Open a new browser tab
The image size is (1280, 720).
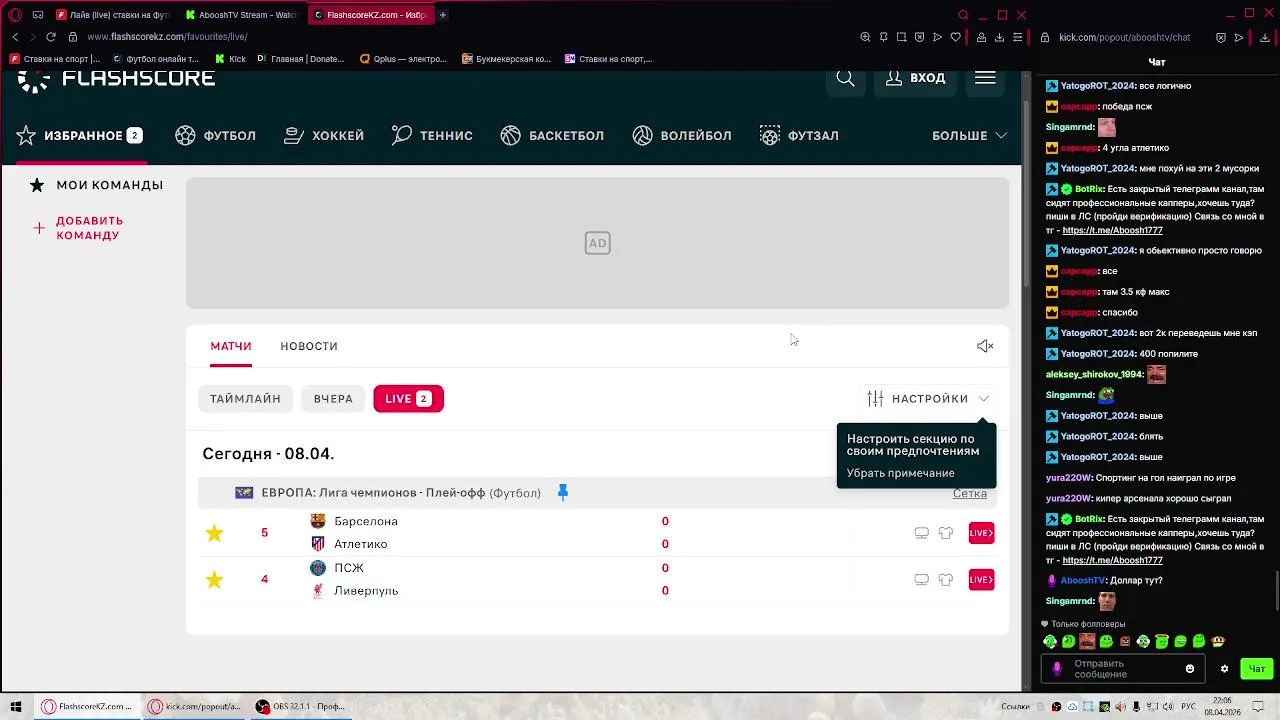pos(443,15)
